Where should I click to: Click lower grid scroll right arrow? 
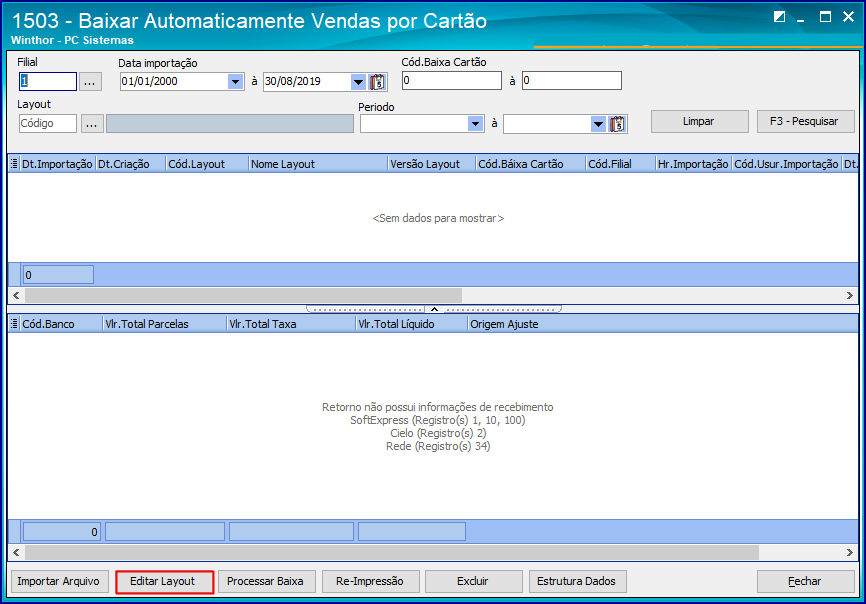point(849,552)
